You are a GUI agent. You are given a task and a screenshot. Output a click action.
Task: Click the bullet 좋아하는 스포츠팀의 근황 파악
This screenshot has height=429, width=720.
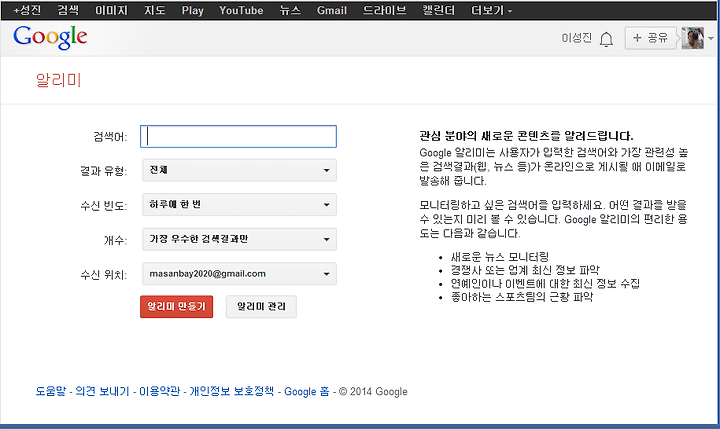pos(522,297)
